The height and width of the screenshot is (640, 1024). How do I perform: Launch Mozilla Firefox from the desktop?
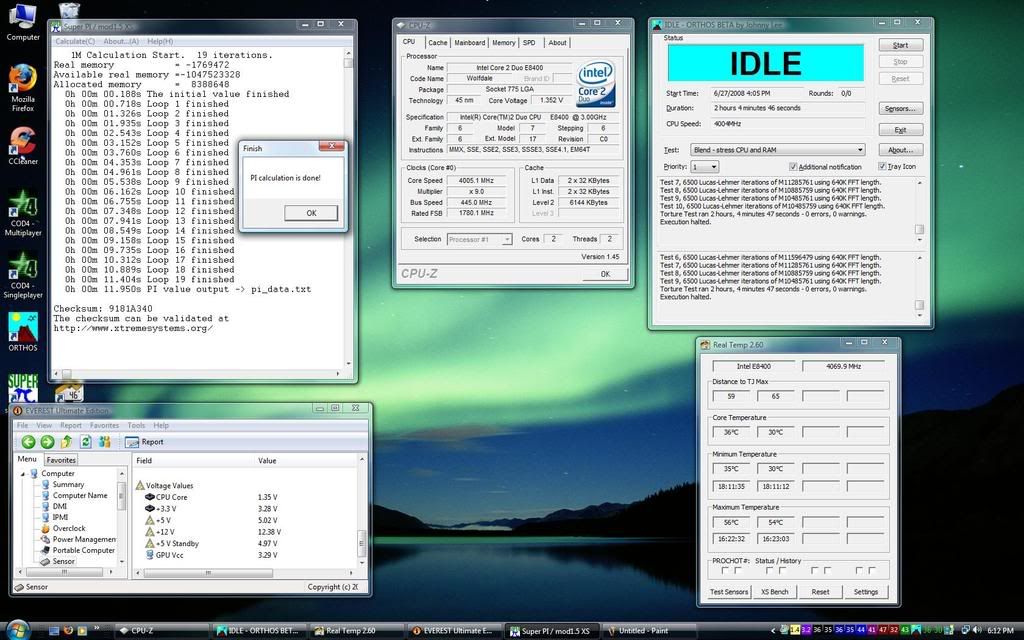[22, 87]
